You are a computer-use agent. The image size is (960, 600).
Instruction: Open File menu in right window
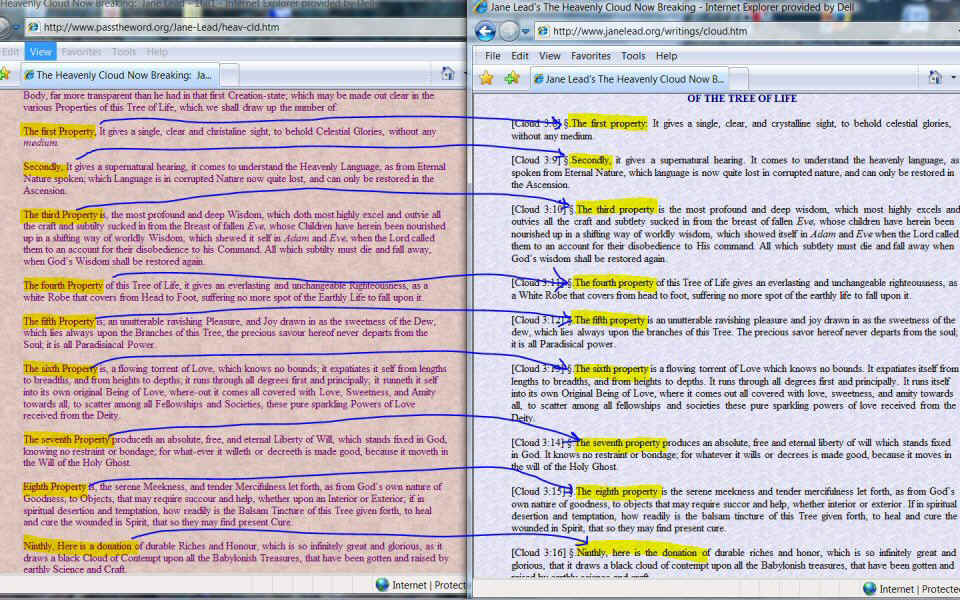(x=493, y=56)
